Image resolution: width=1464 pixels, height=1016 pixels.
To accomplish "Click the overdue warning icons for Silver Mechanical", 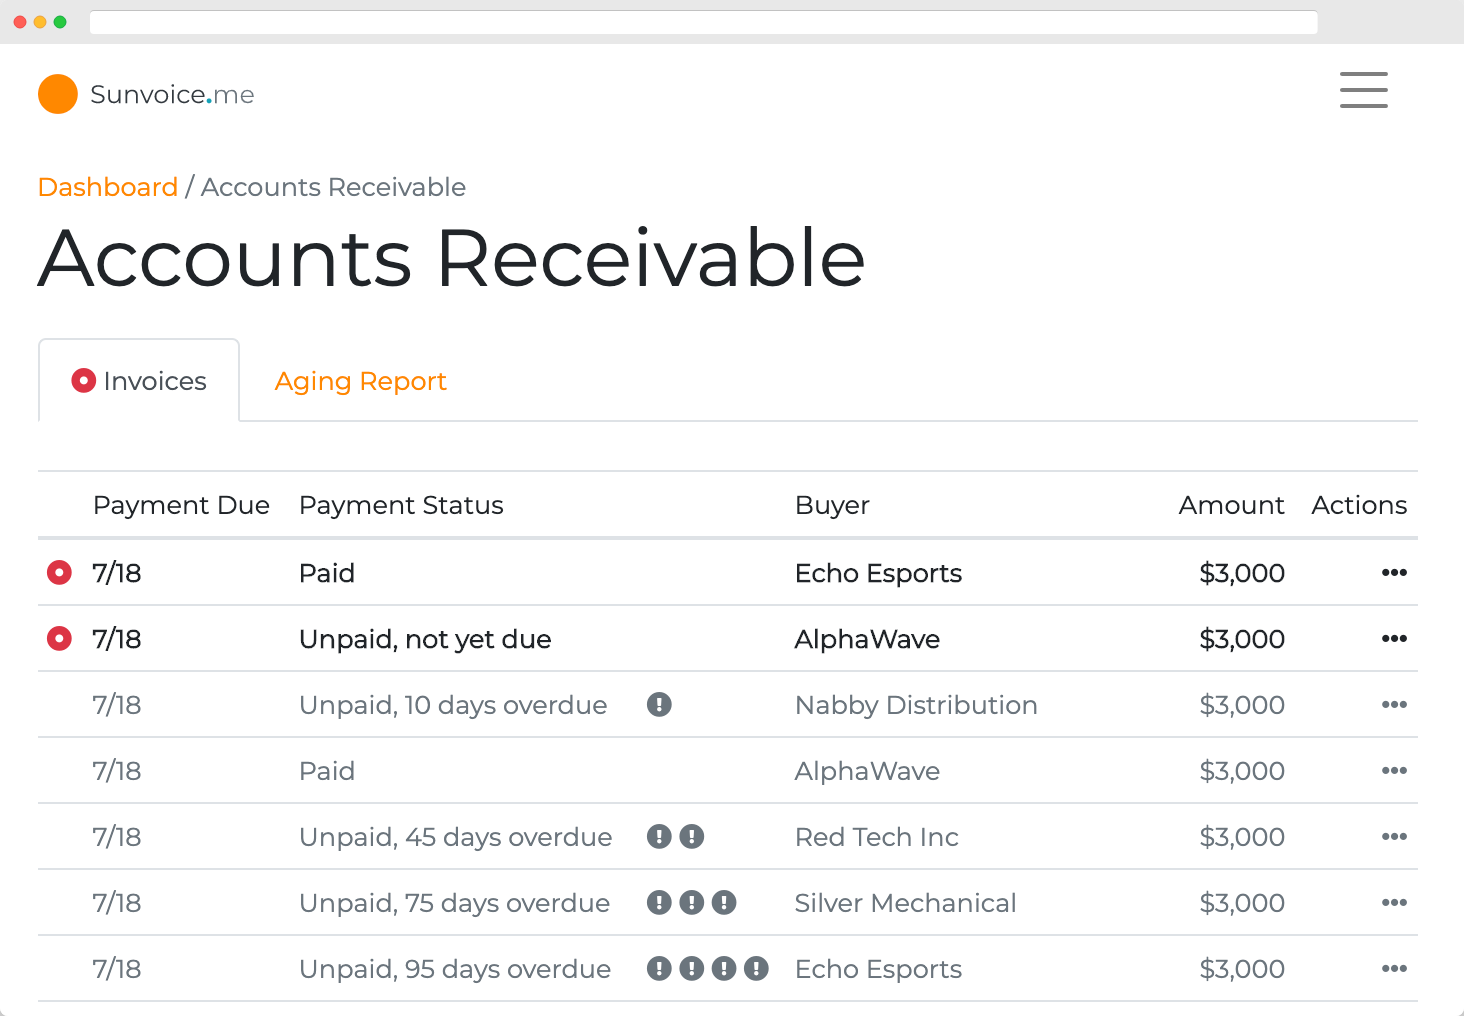I will [x=691, y=903].
